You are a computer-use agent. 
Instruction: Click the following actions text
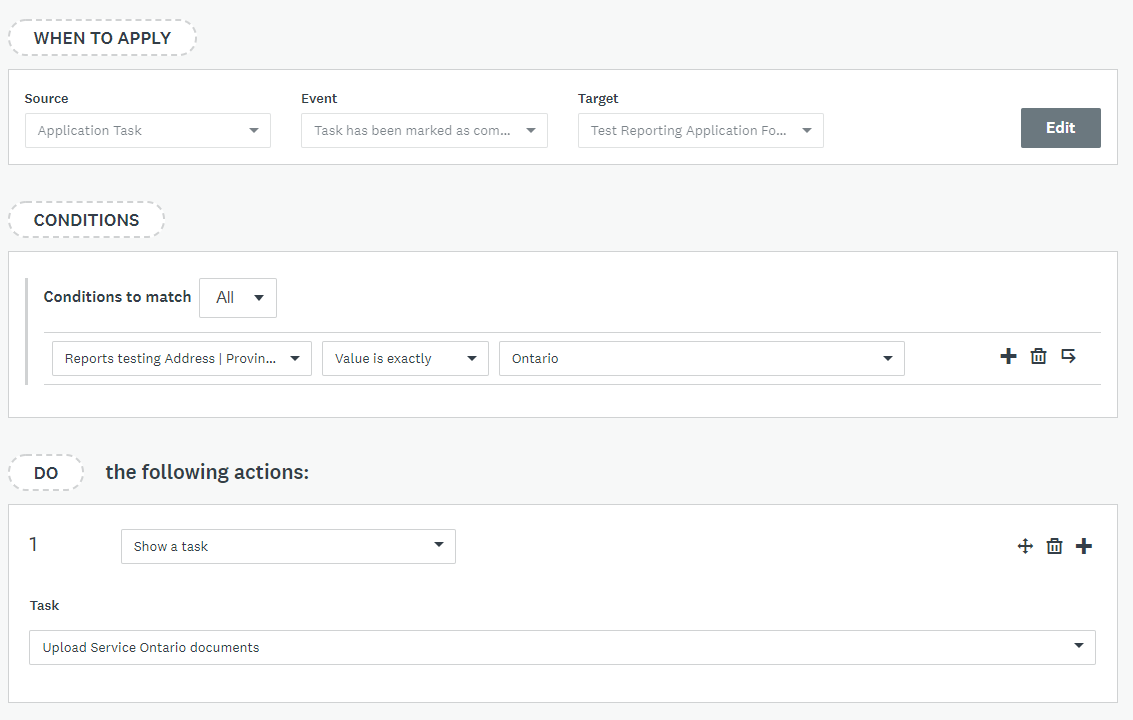(207, 472)
